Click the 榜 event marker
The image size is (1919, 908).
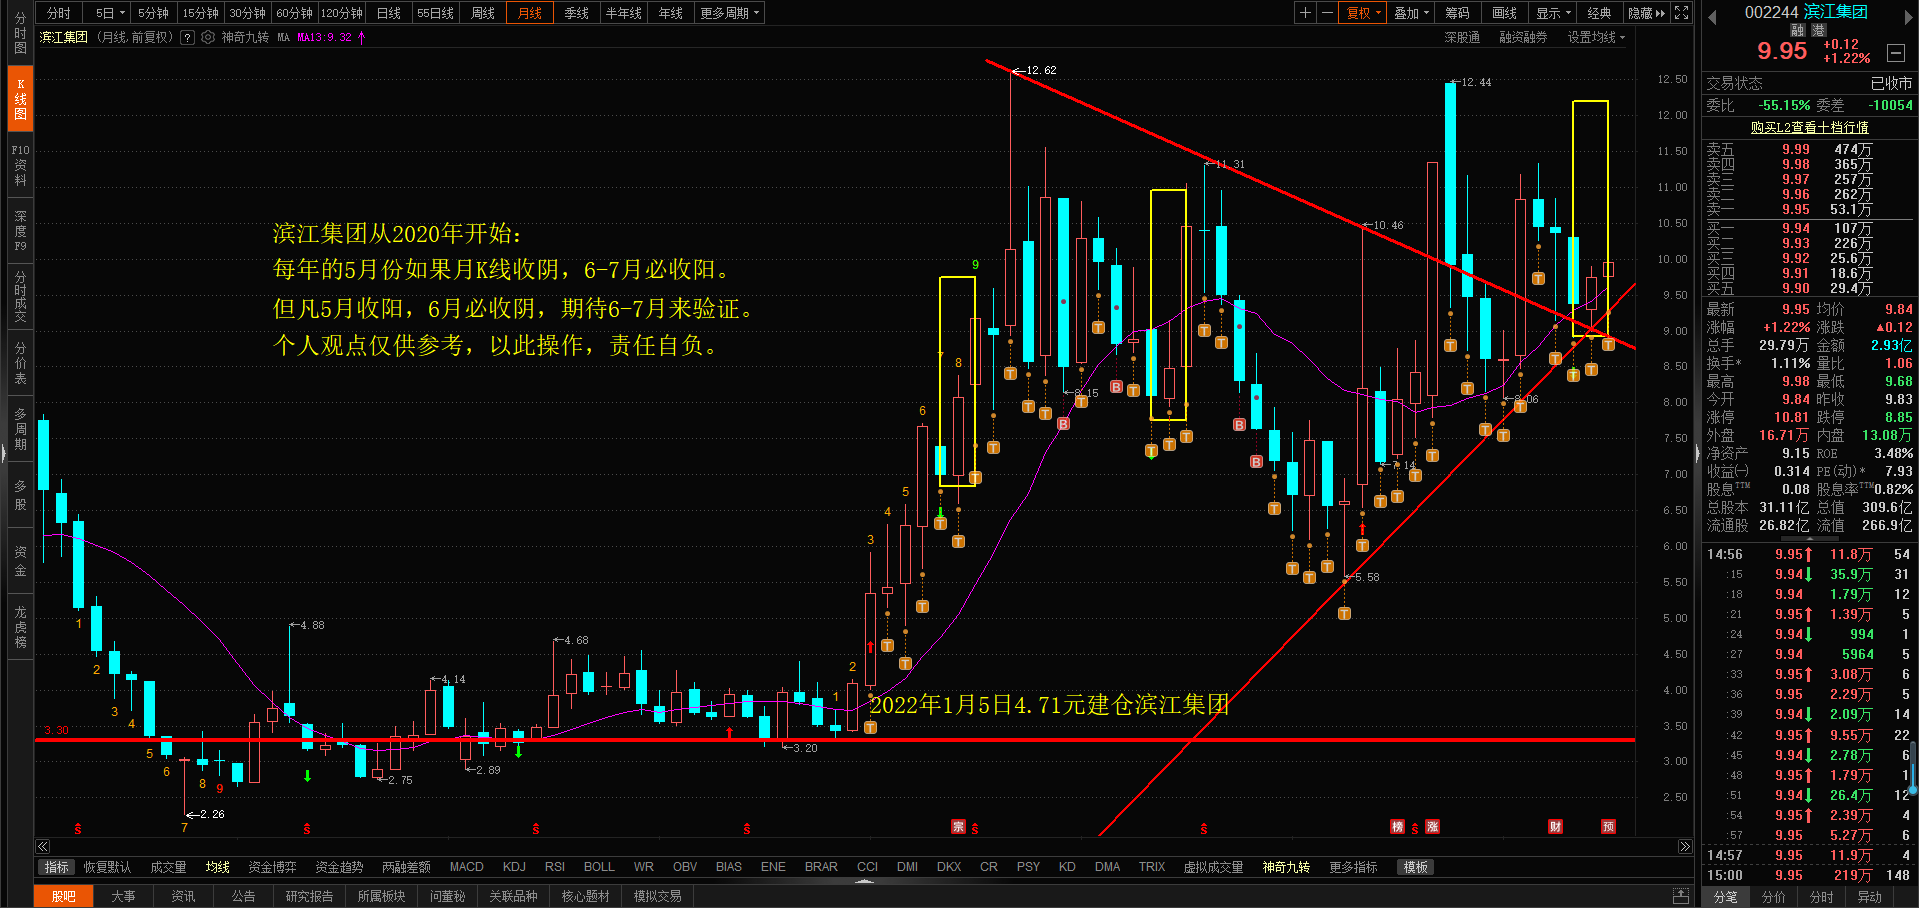click(1397, 826)
